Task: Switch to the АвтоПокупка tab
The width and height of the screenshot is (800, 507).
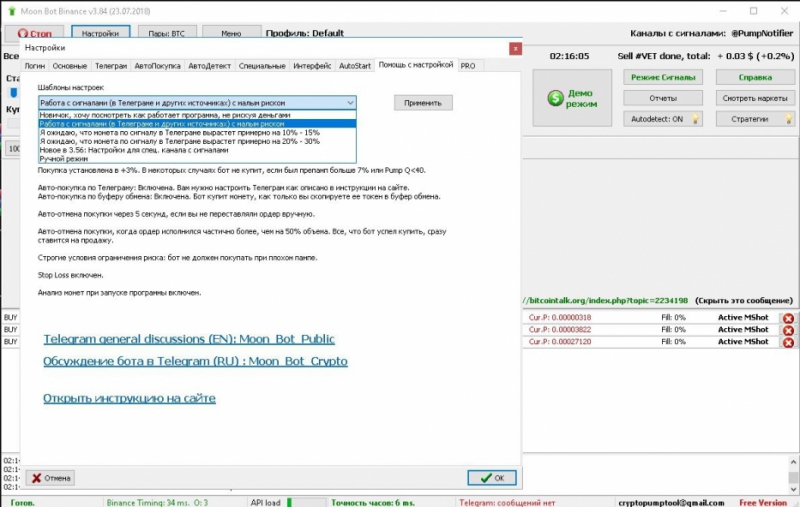Action: (157, 66)
